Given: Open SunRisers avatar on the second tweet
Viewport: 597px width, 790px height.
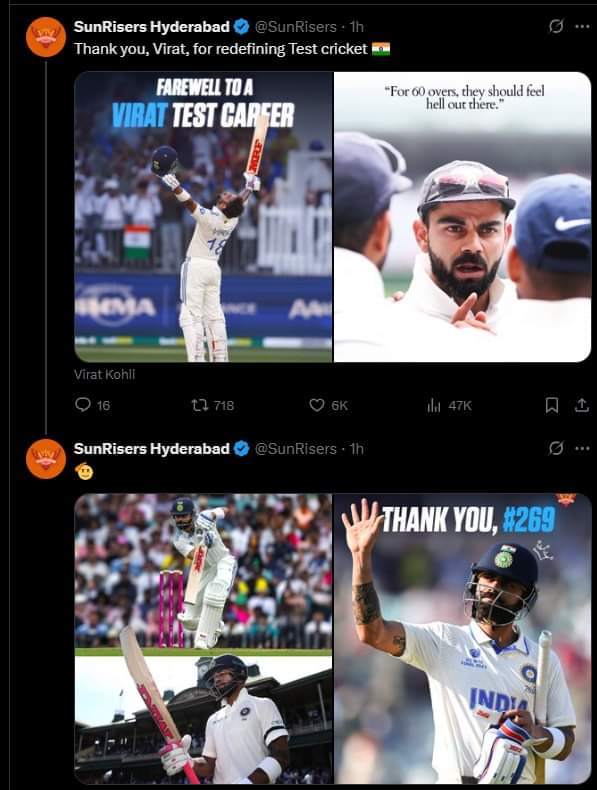Looking at the screenshot, I should coord(46,458).
